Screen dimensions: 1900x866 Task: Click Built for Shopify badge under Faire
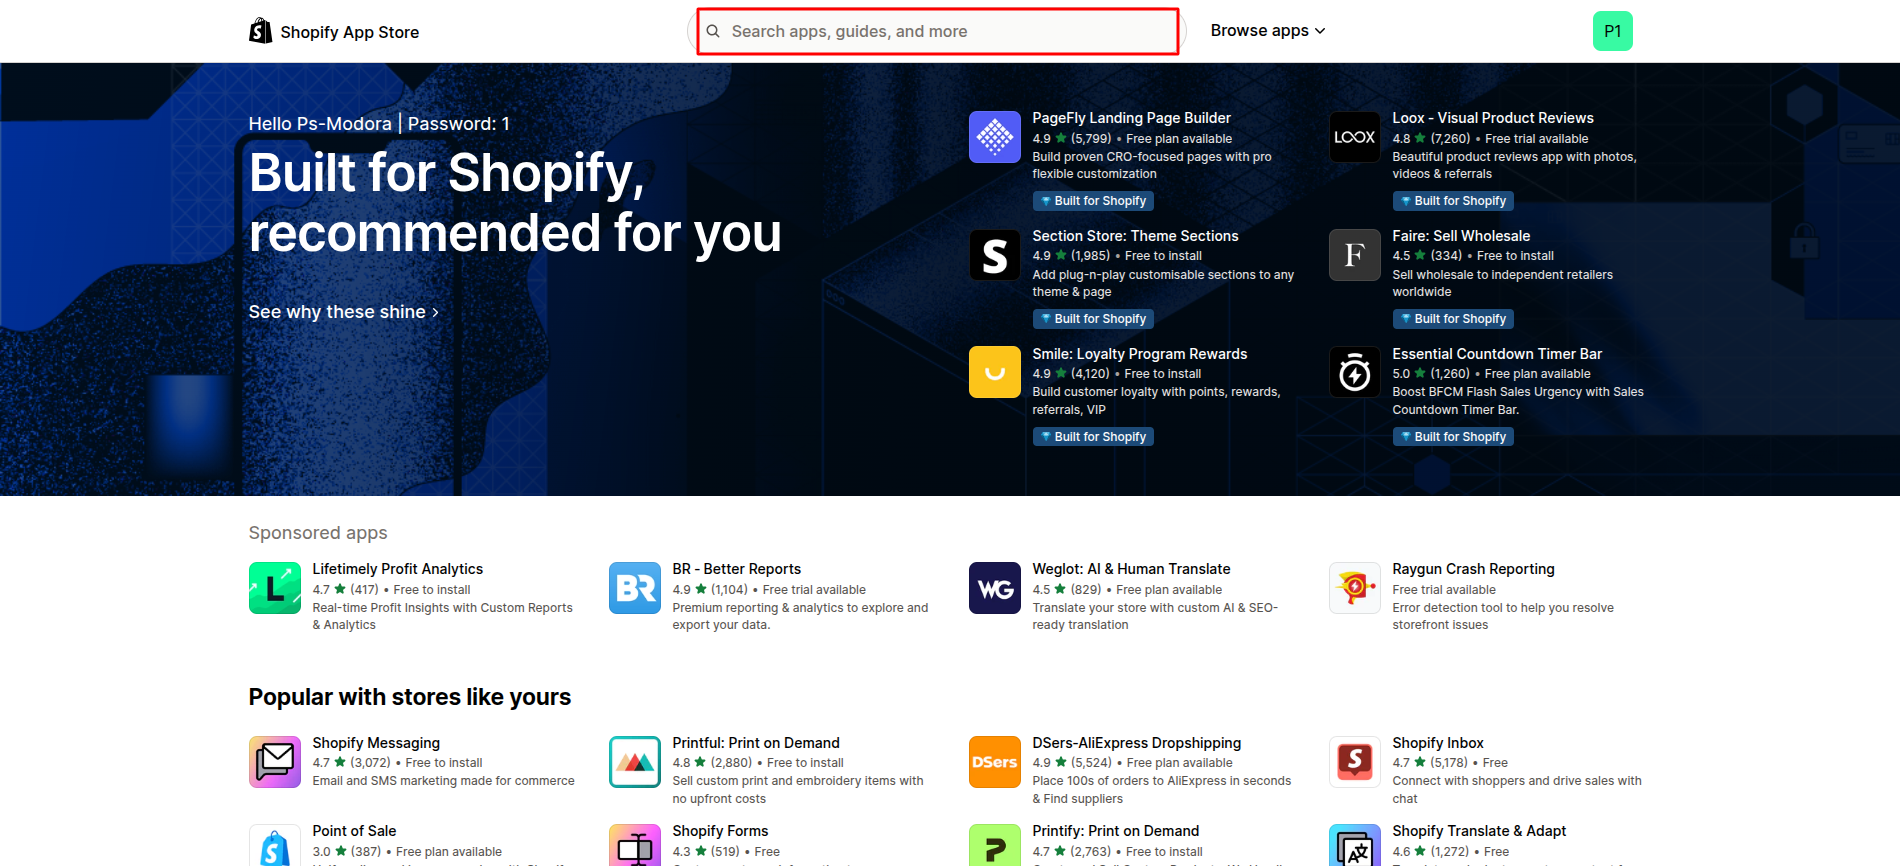[x=1453, y=319]
